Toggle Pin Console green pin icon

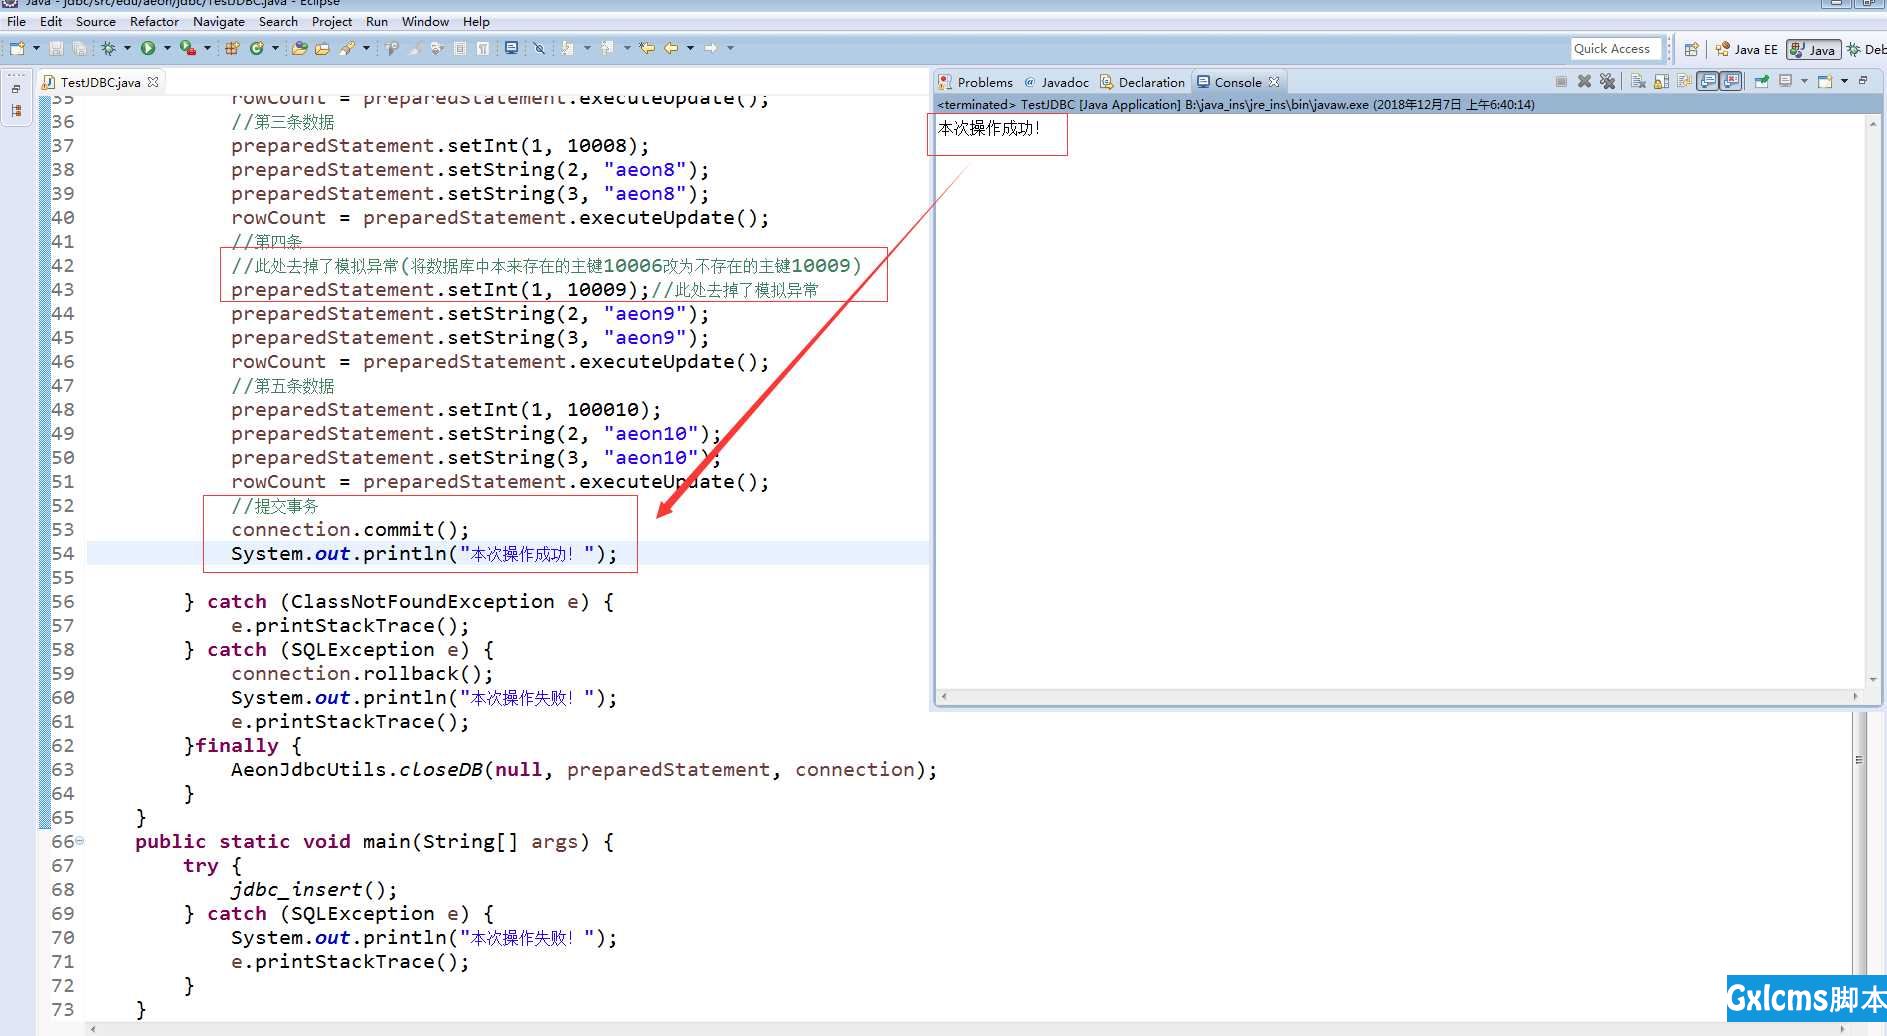[1762, 81]
